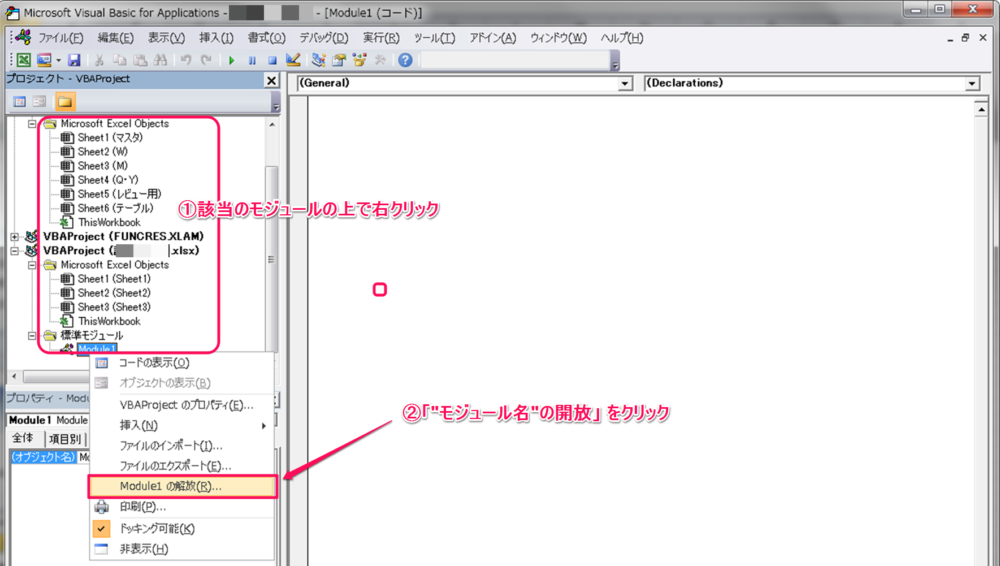Click the blue Reset stop icon
Screen dimensions: 1000x566
(271, 60)
